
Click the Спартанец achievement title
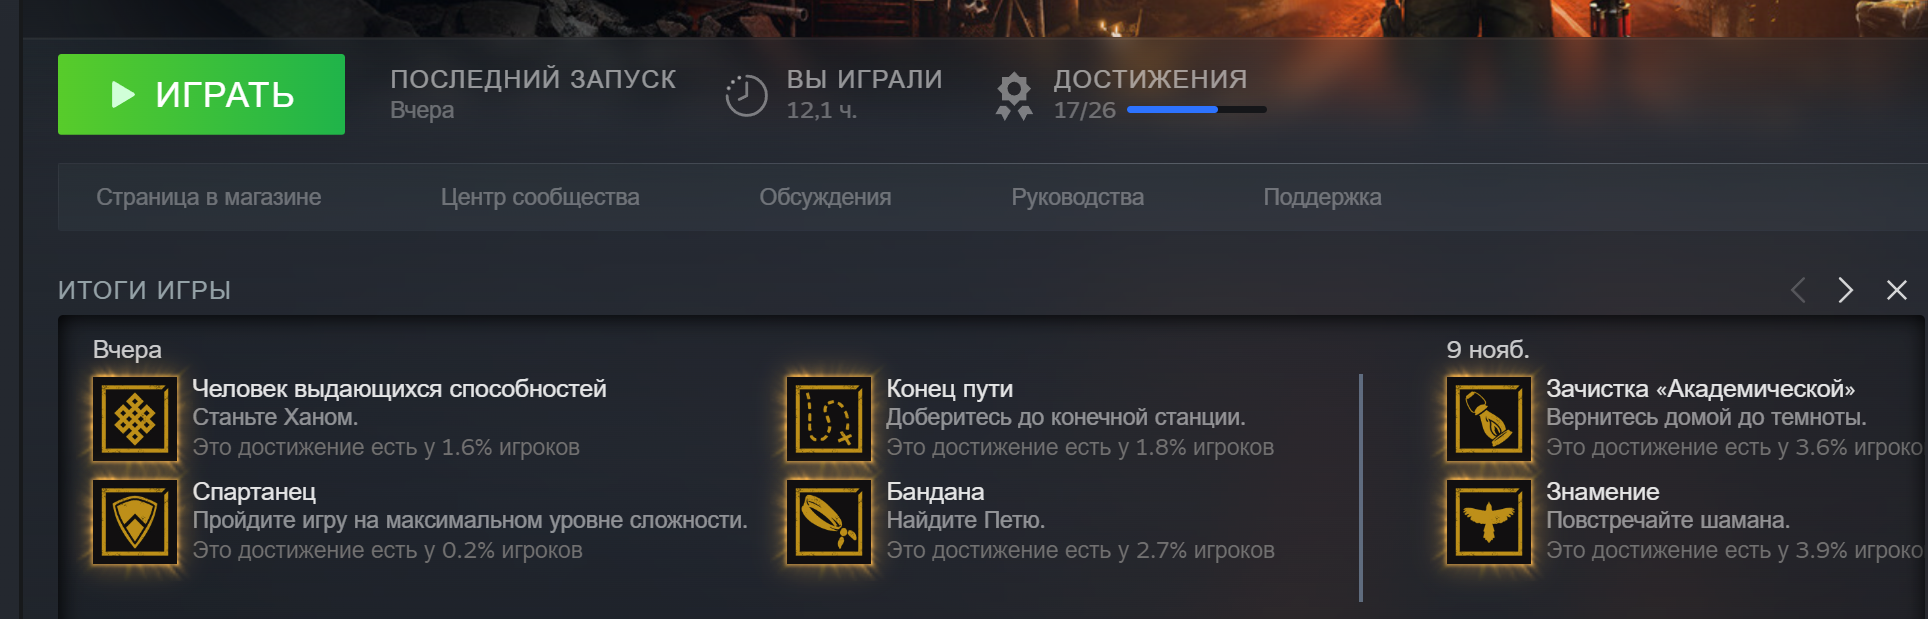254,491
